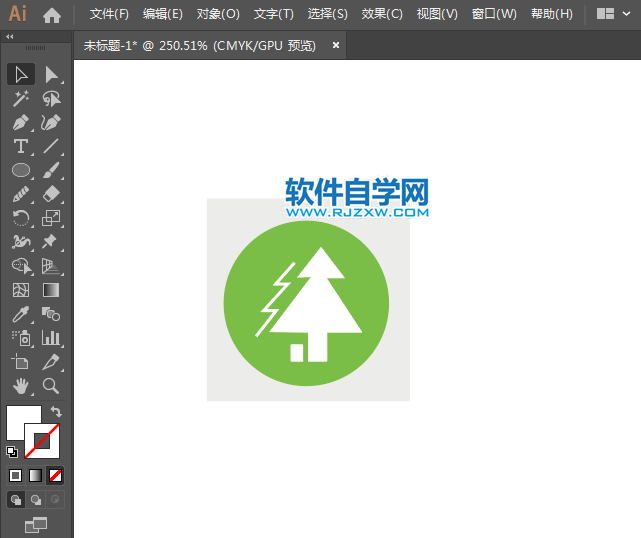Change the screen mode
The image size is (641, 538).
click(x=36, y=525)
